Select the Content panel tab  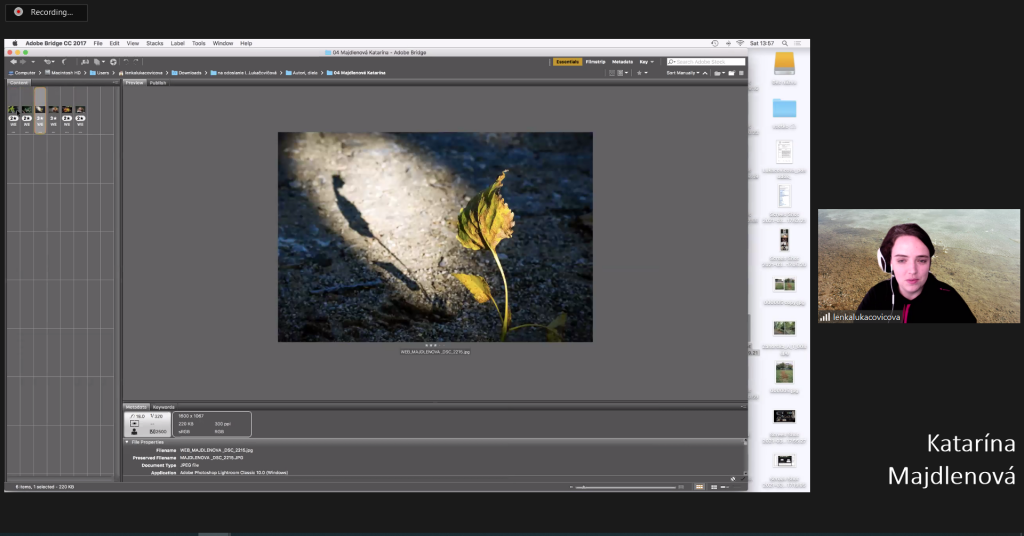(19, 83)
